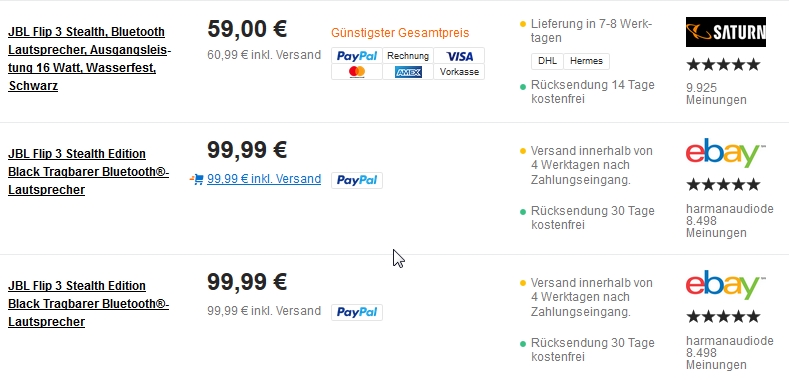Viewport: 789px width, 381px height.
Task: Click the blue 99,99 € inkl. Versand link
Action: pyautogui.click(x=264, y=179)
